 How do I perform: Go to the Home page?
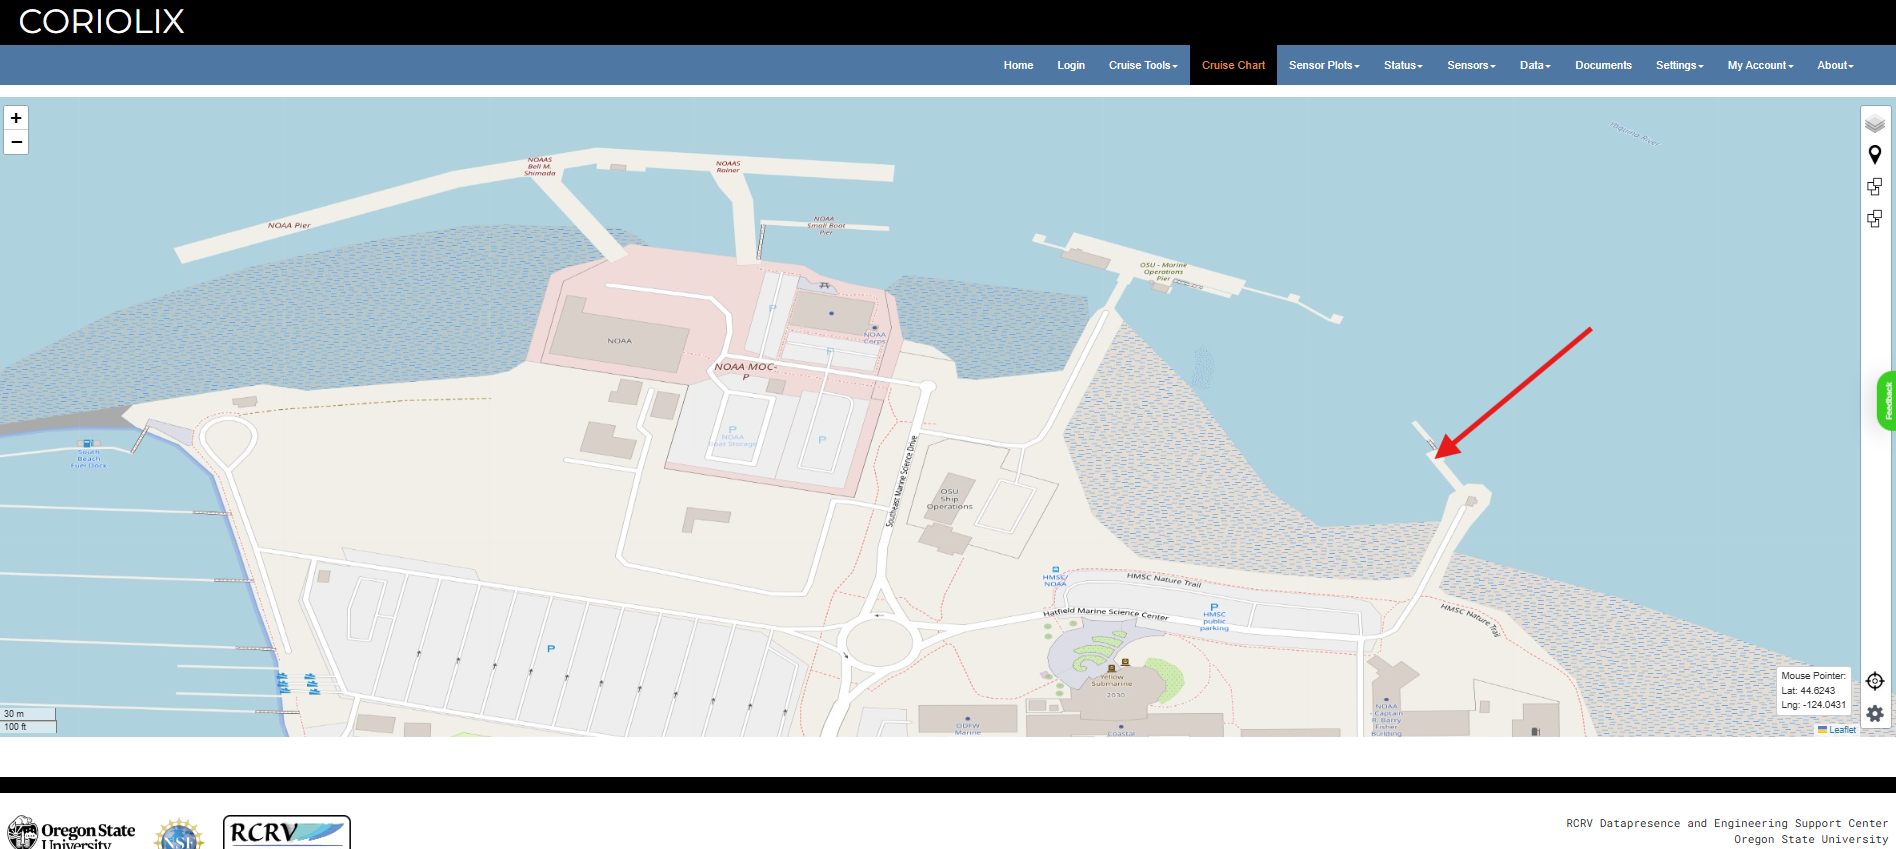(1018, 65)
